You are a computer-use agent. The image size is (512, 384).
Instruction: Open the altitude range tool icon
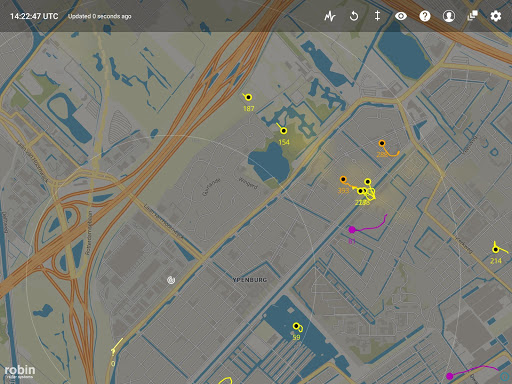click(377, 16)
